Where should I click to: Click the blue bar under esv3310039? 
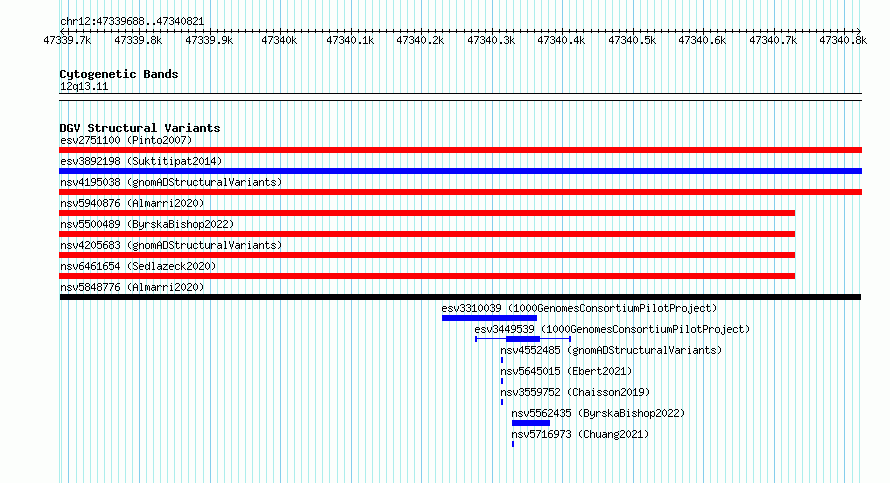click(489, 318)
